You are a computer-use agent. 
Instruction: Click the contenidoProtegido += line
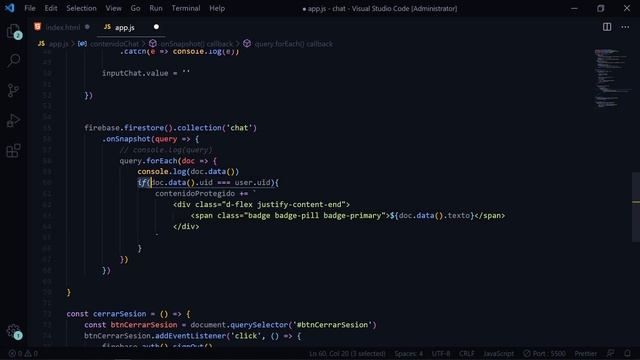[x=205, y=193]
